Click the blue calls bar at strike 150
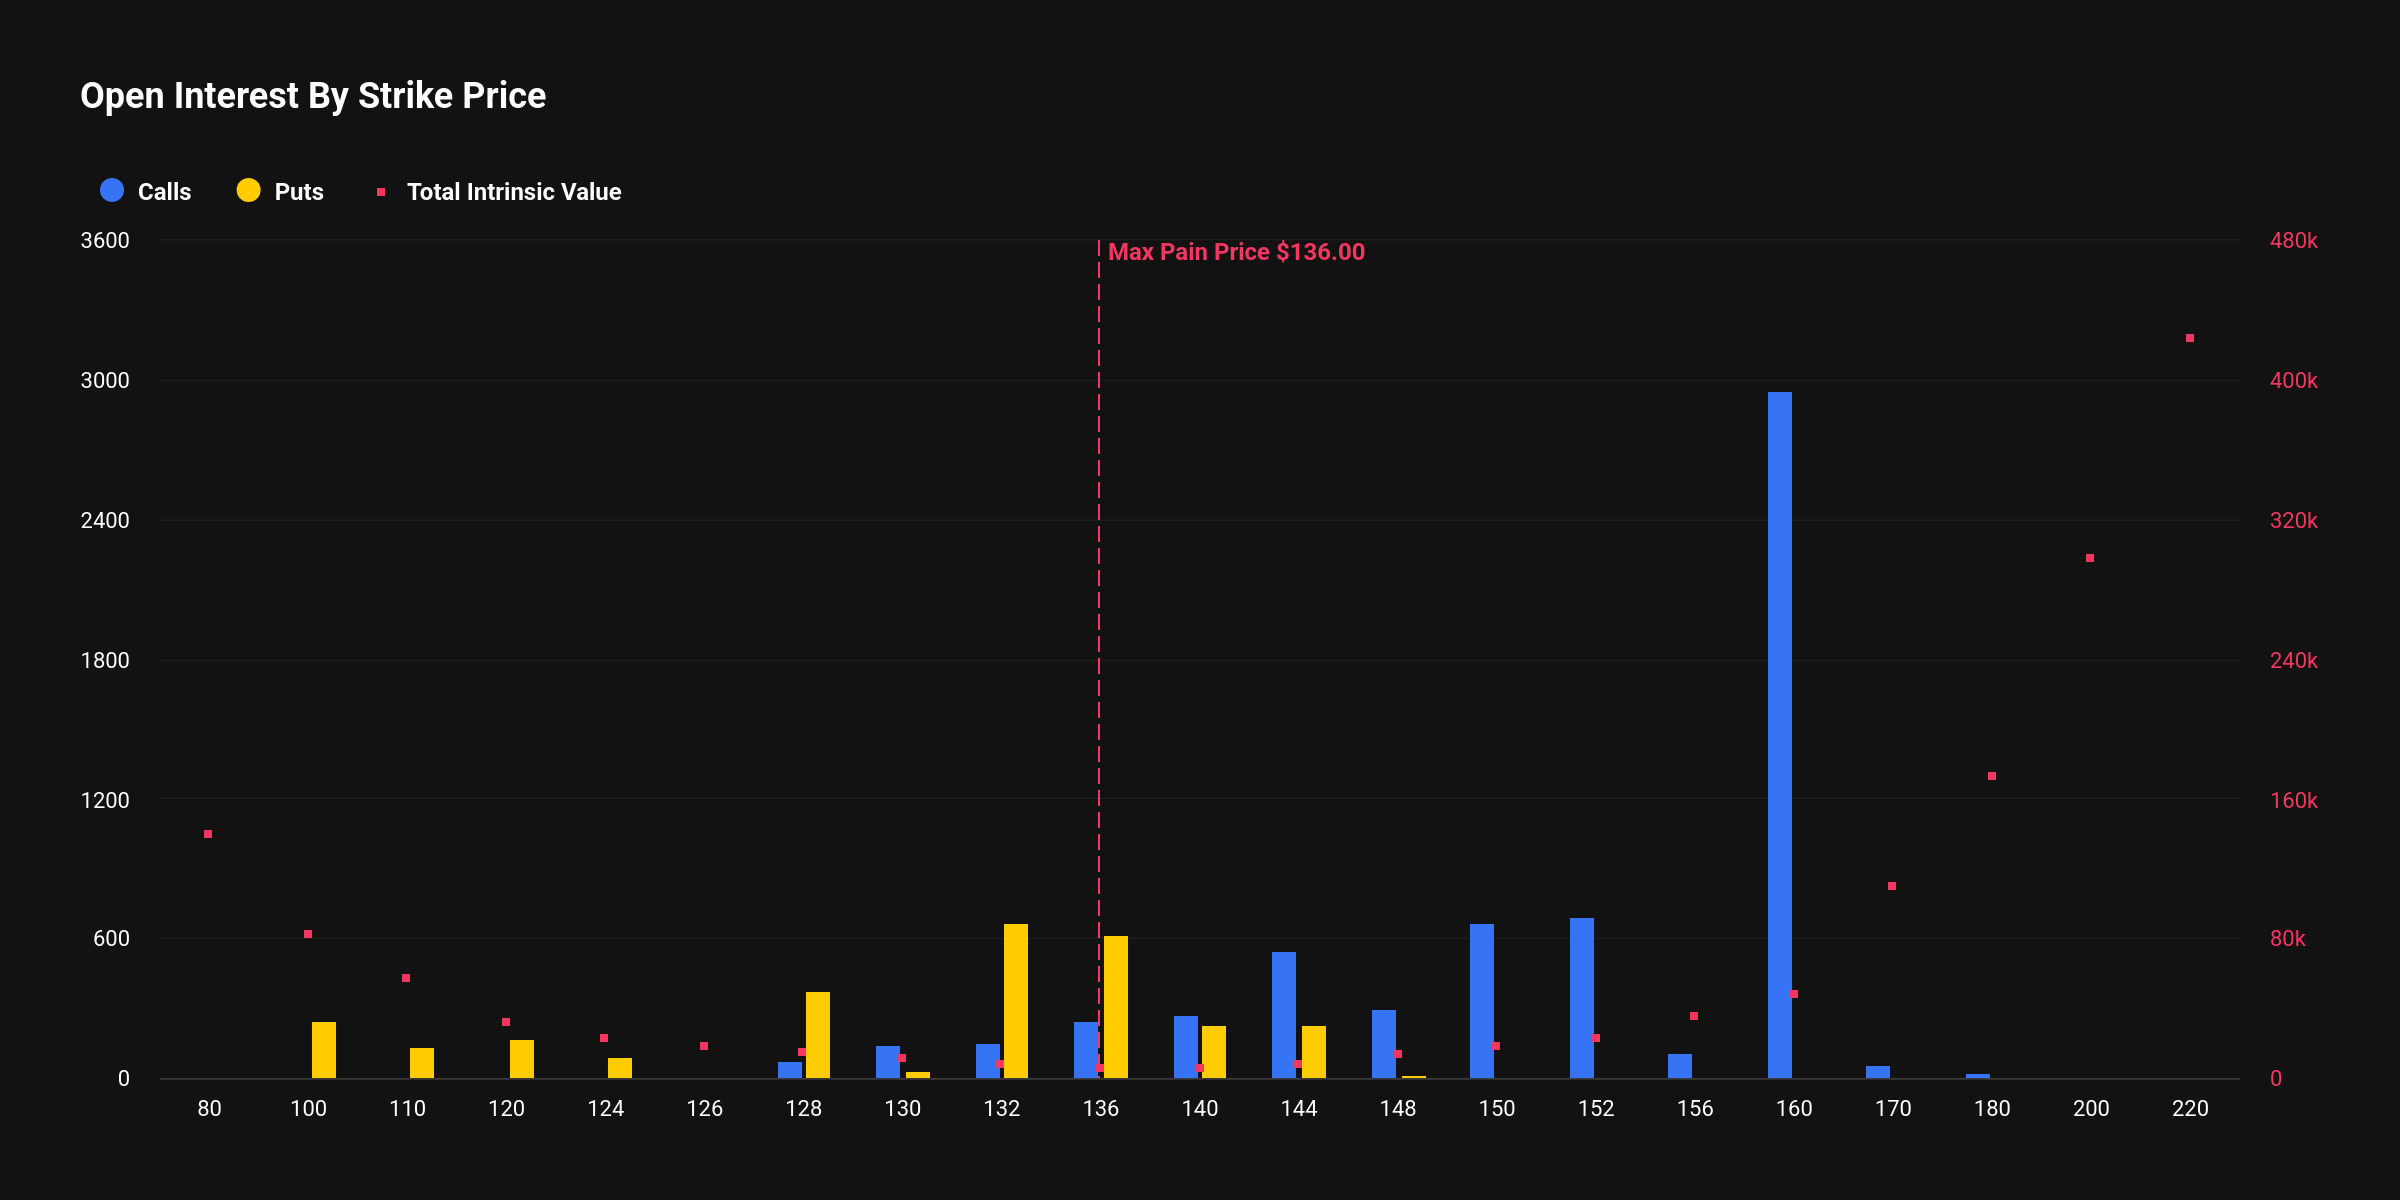 click(1481, 1000)
